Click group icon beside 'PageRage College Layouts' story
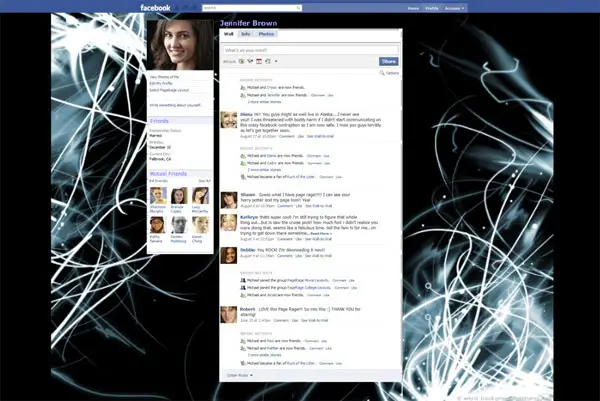600x401 pixels. pyautogui.click(x=243, y=287)
